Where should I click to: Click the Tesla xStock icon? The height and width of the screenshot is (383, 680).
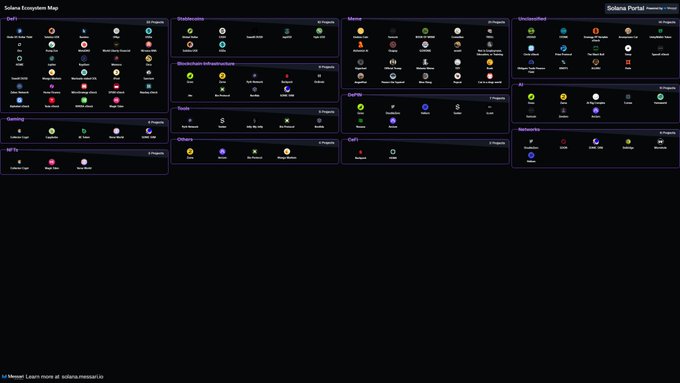coord(52,100)
